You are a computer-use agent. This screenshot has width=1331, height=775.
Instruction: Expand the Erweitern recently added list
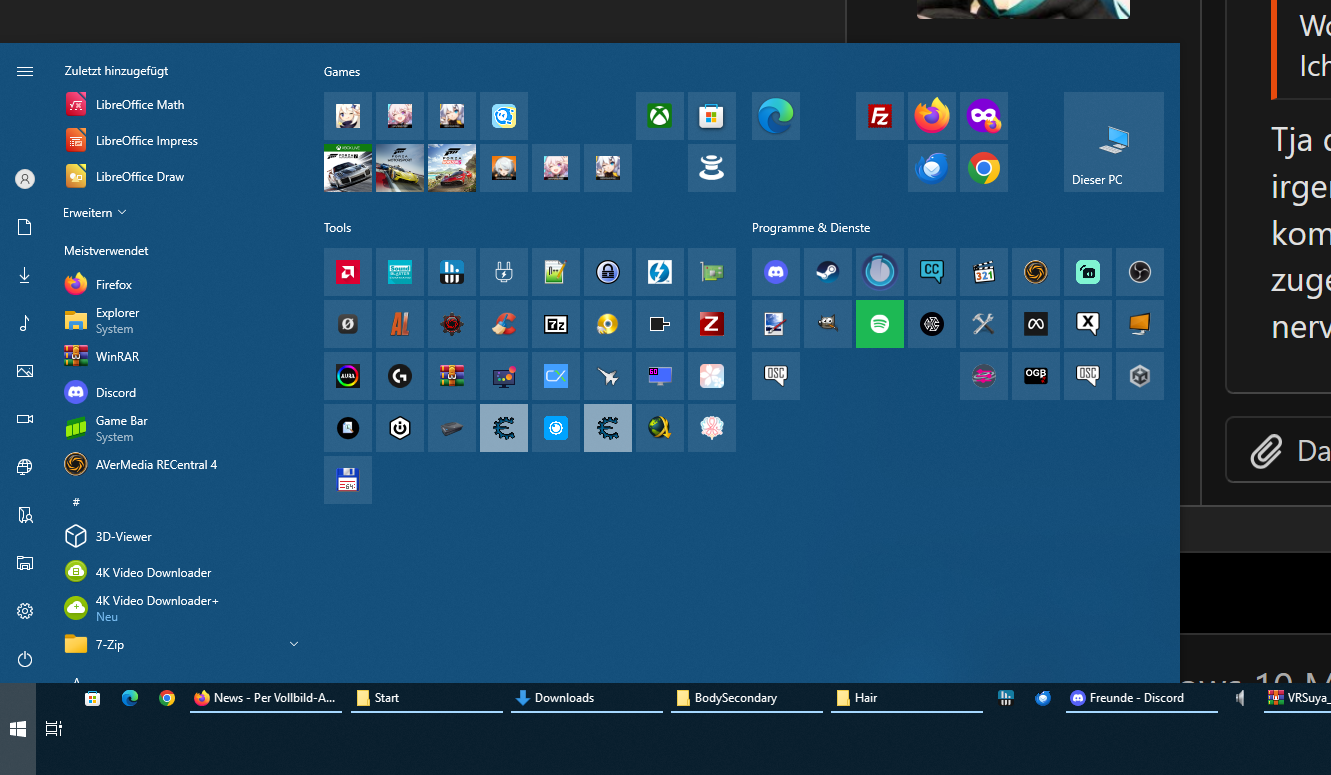[x=95, y=213]
